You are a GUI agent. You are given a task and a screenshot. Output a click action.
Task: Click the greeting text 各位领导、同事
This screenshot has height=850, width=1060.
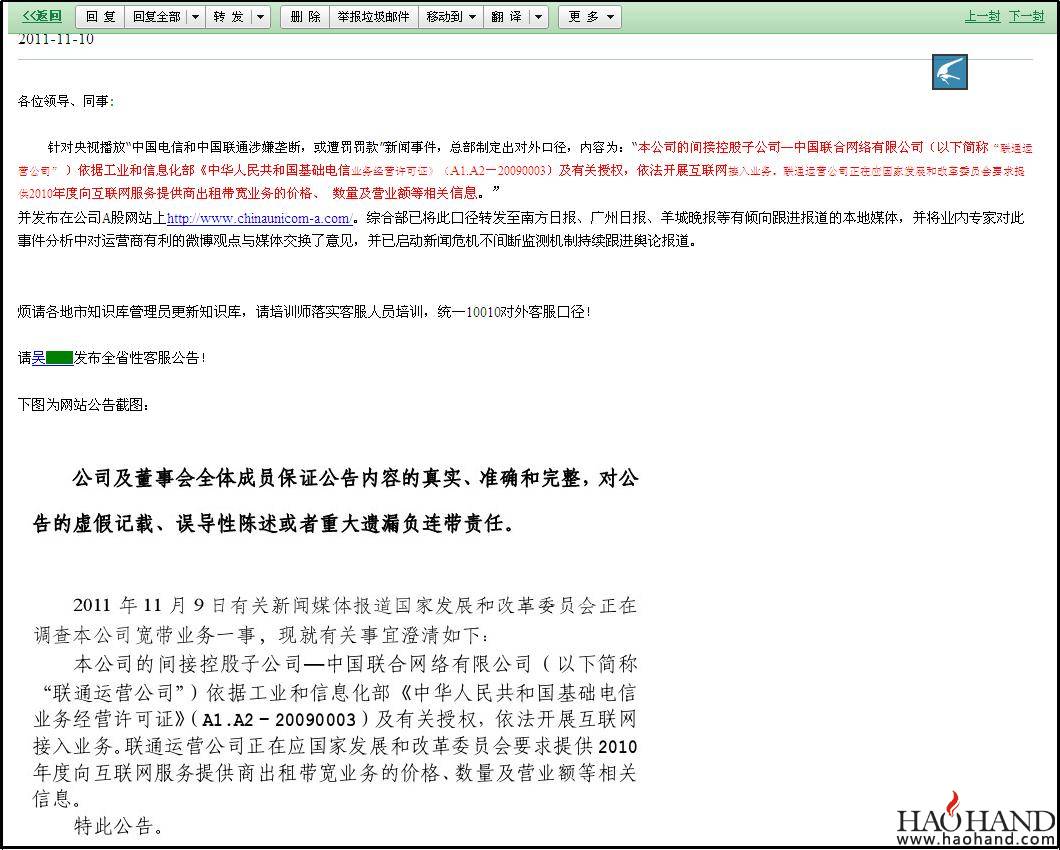(x=66, y=102)
